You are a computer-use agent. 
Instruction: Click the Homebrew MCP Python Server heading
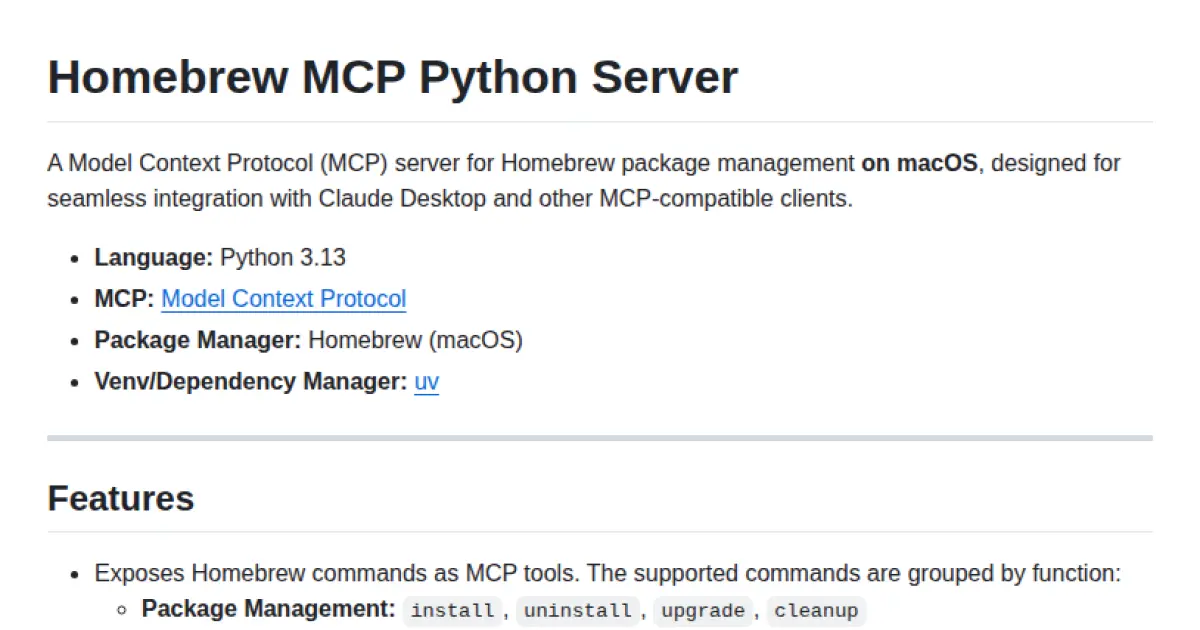pos(392,76)
